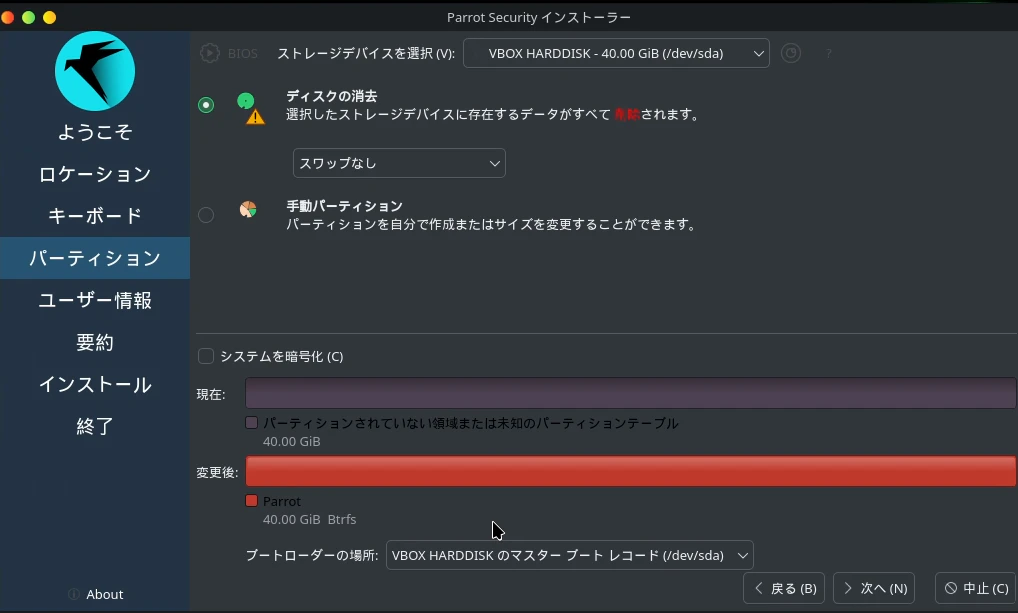
Task: Click the forward arrow icon in 次へ button
Action: point(848,588)
